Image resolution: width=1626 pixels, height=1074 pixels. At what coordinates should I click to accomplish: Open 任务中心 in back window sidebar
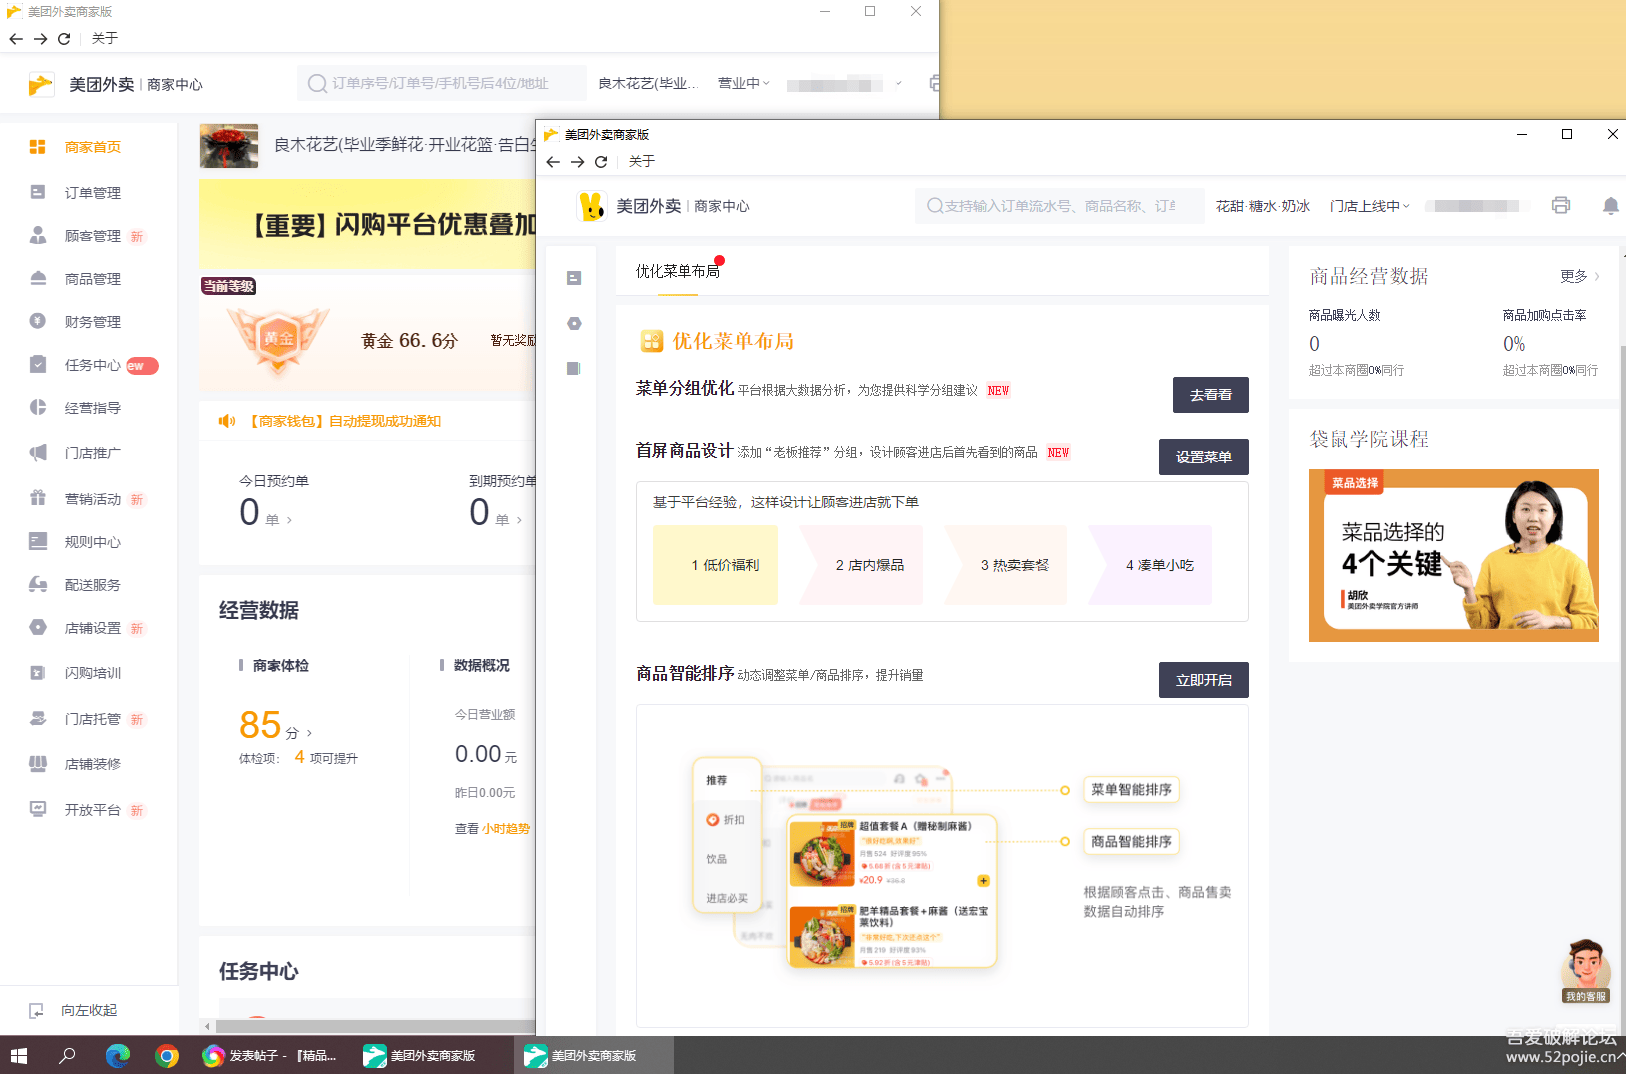point(92,365)
